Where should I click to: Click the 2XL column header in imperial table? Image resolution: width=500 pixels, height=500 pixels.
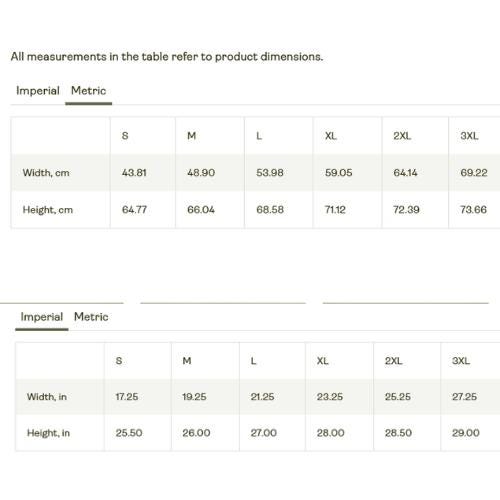point(394,361)
